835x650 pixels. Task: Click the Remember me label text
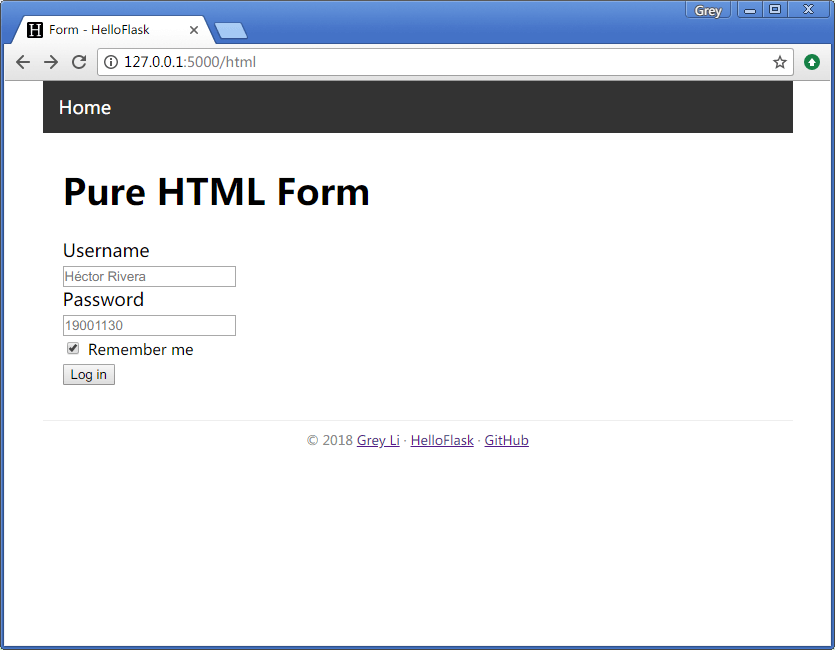[141, 350]
